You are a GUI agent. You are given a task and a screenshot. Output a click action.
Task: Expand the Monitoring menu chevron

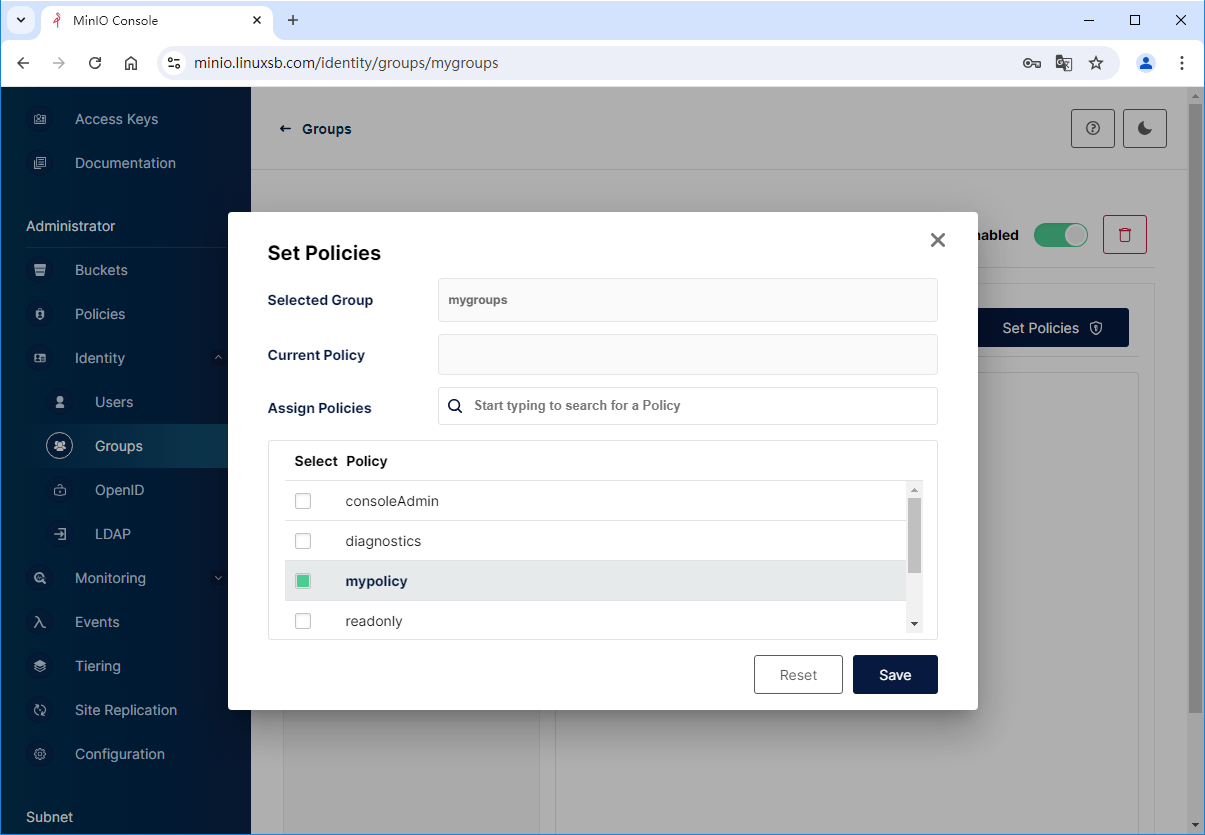click(x=218, y=578)
